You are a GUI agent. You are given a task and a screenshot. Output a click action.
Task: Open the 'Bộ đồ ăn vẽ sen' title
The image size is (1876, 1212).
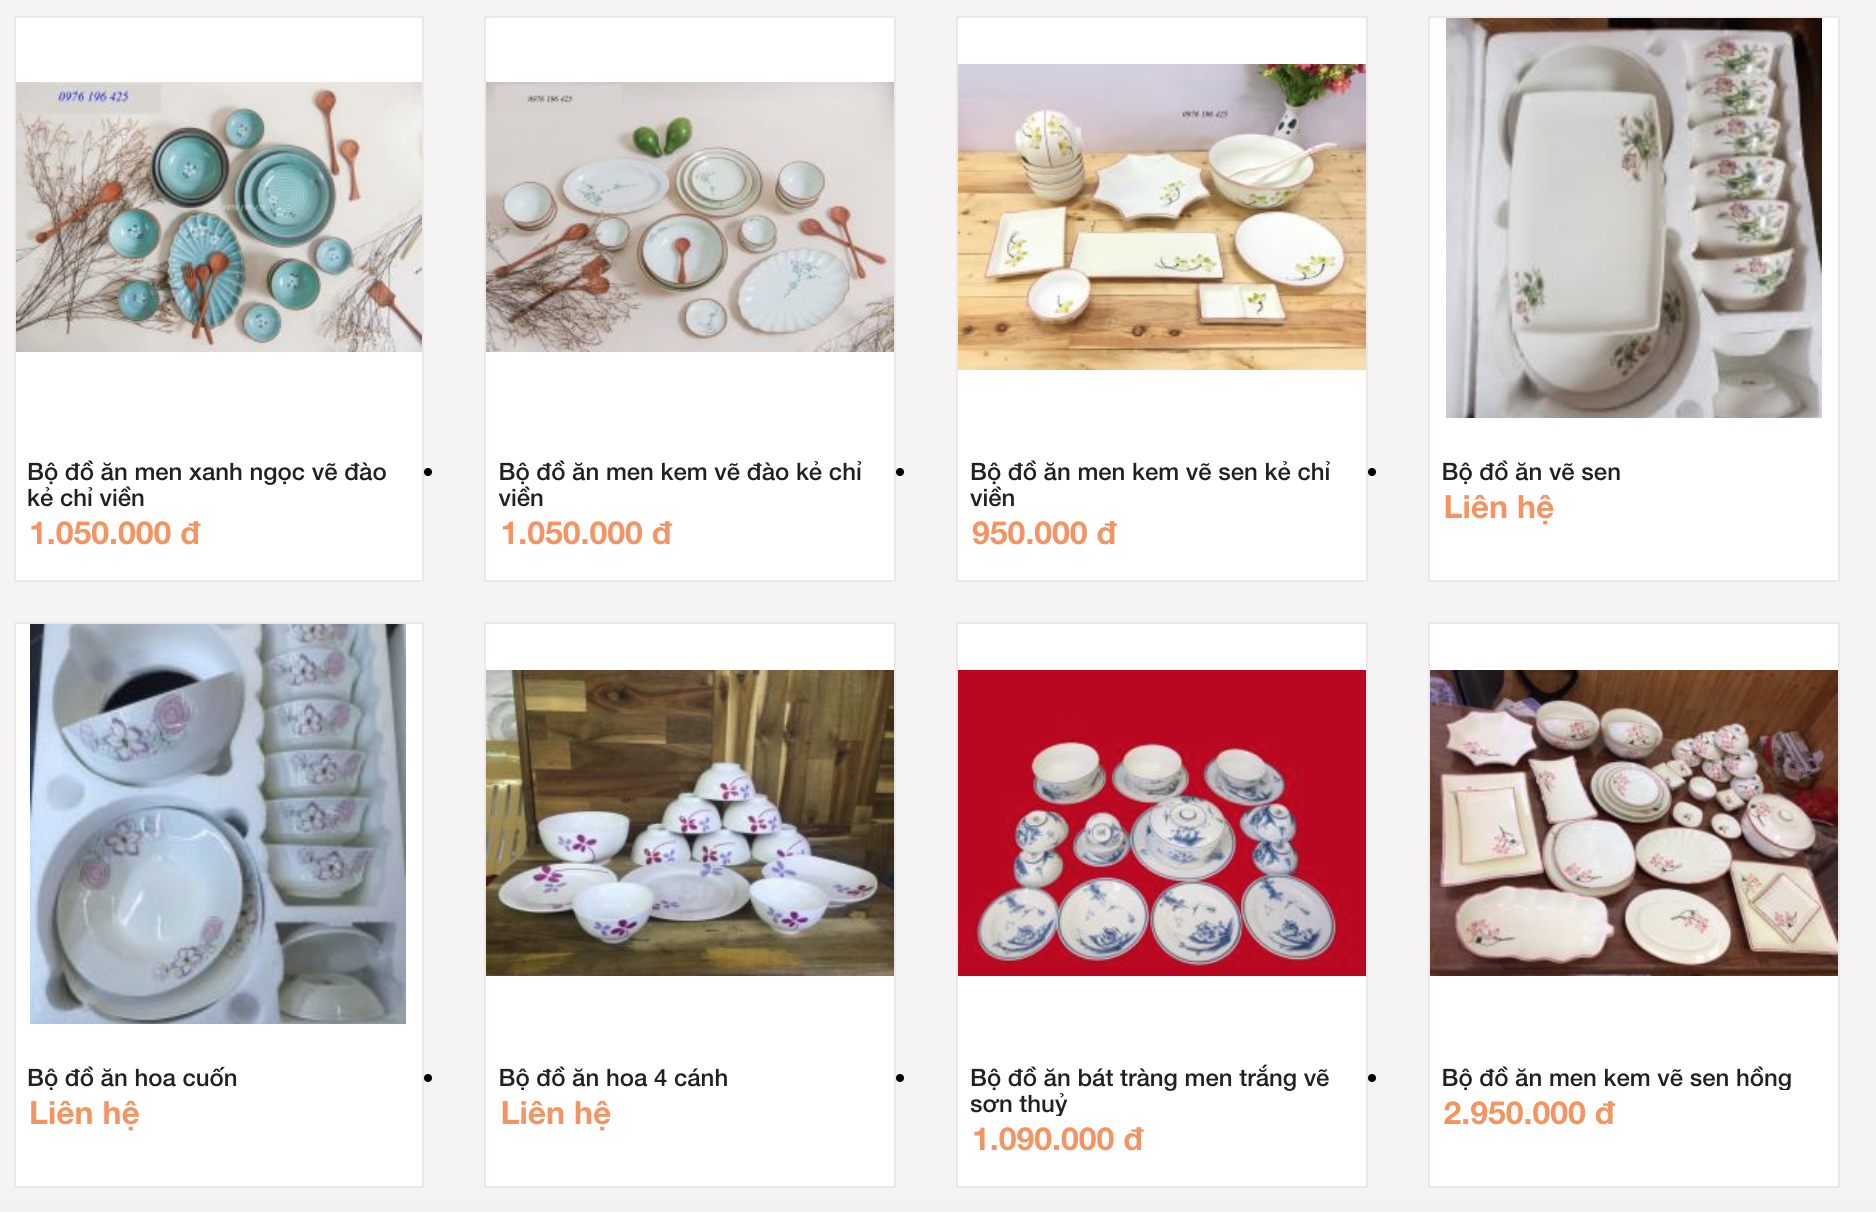point(1531,472)
